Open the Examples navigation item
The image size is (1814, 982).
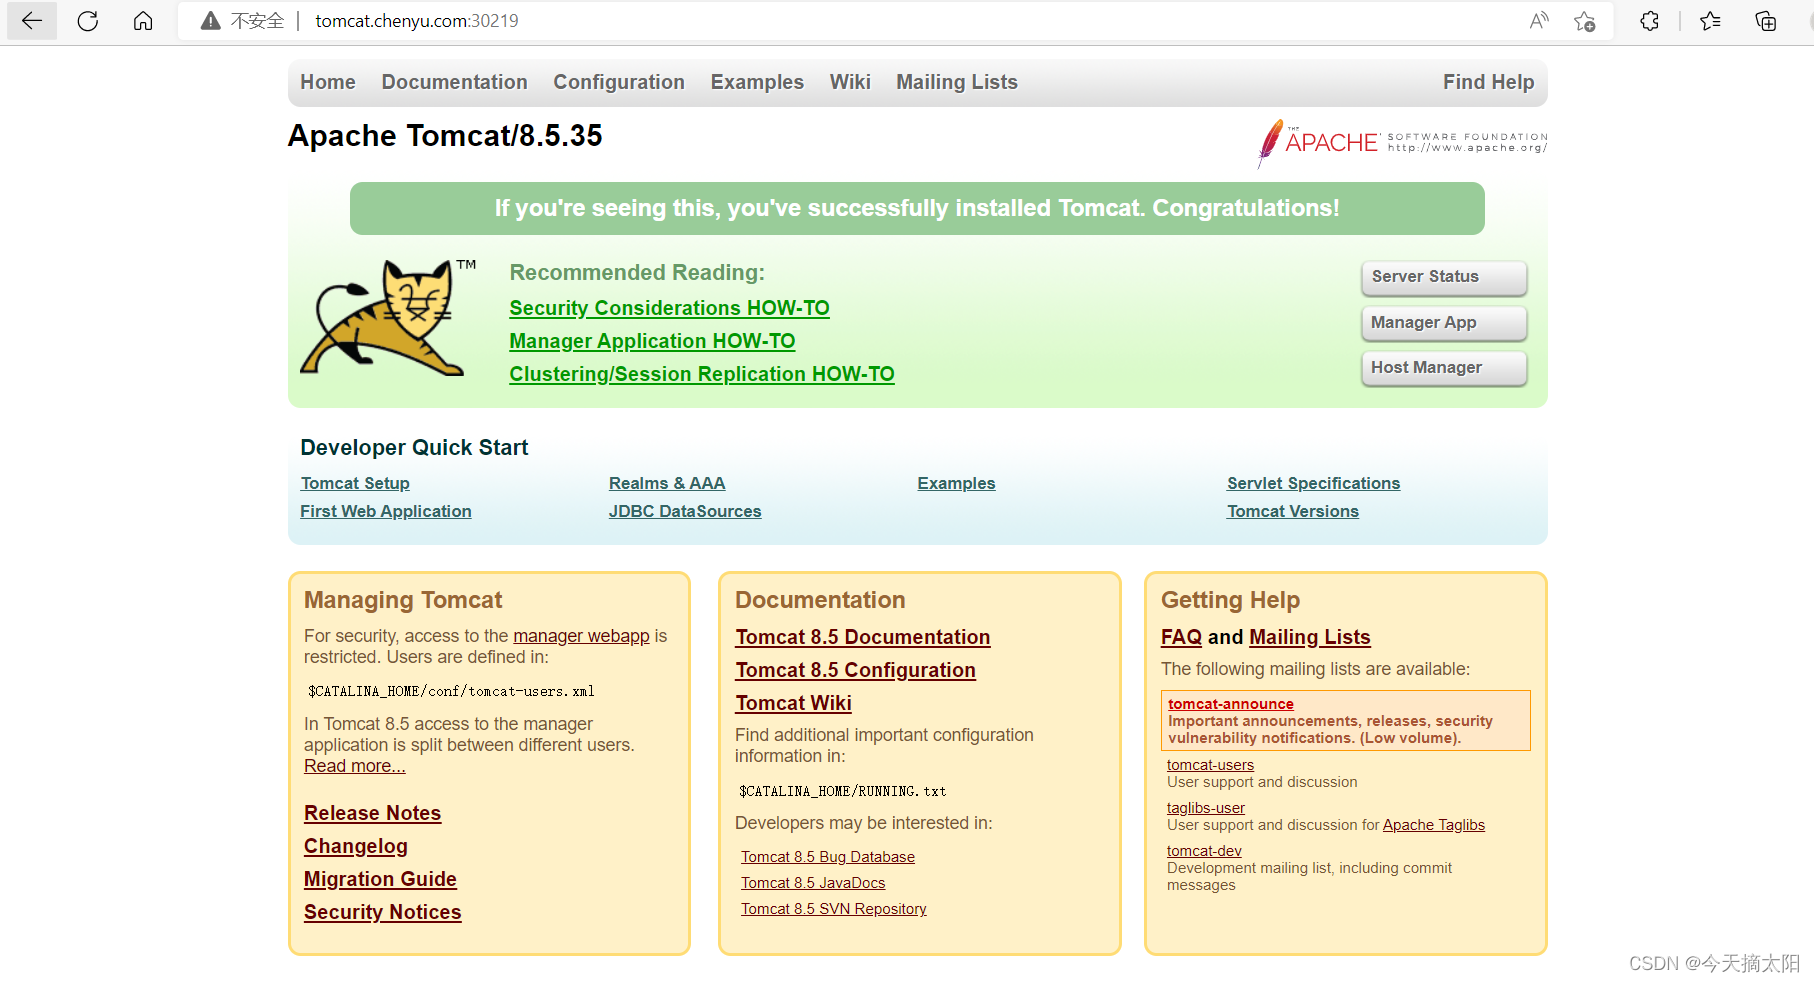point(757,82)
